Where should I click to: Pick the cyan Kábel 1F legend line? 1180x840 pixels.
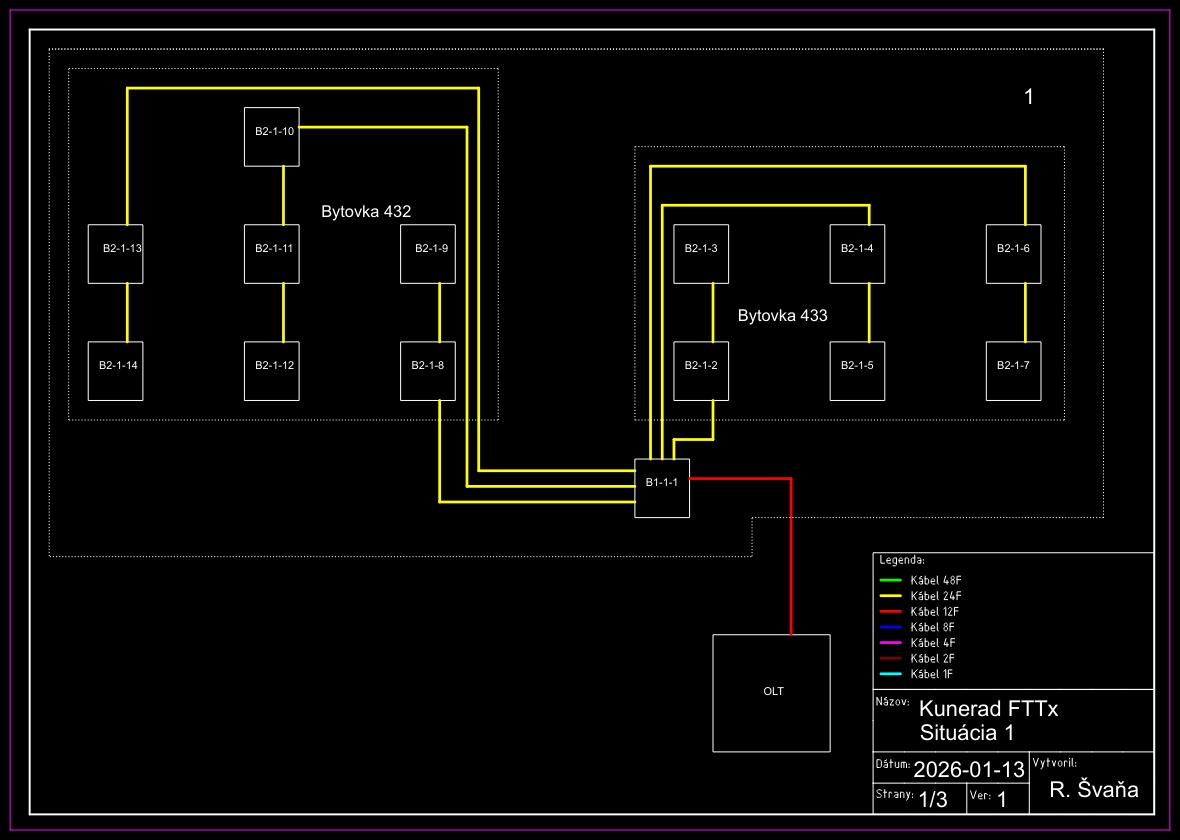coord(890,675)
